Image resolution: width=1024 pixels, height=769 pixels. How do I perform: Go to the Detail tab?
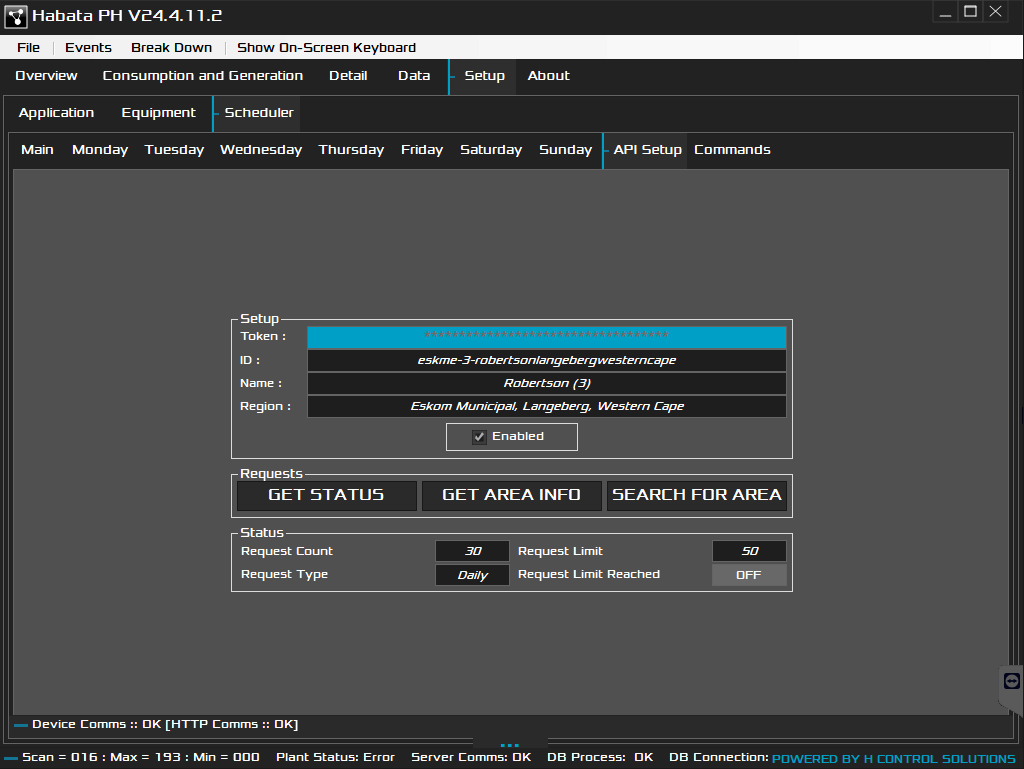click(348, 76)
